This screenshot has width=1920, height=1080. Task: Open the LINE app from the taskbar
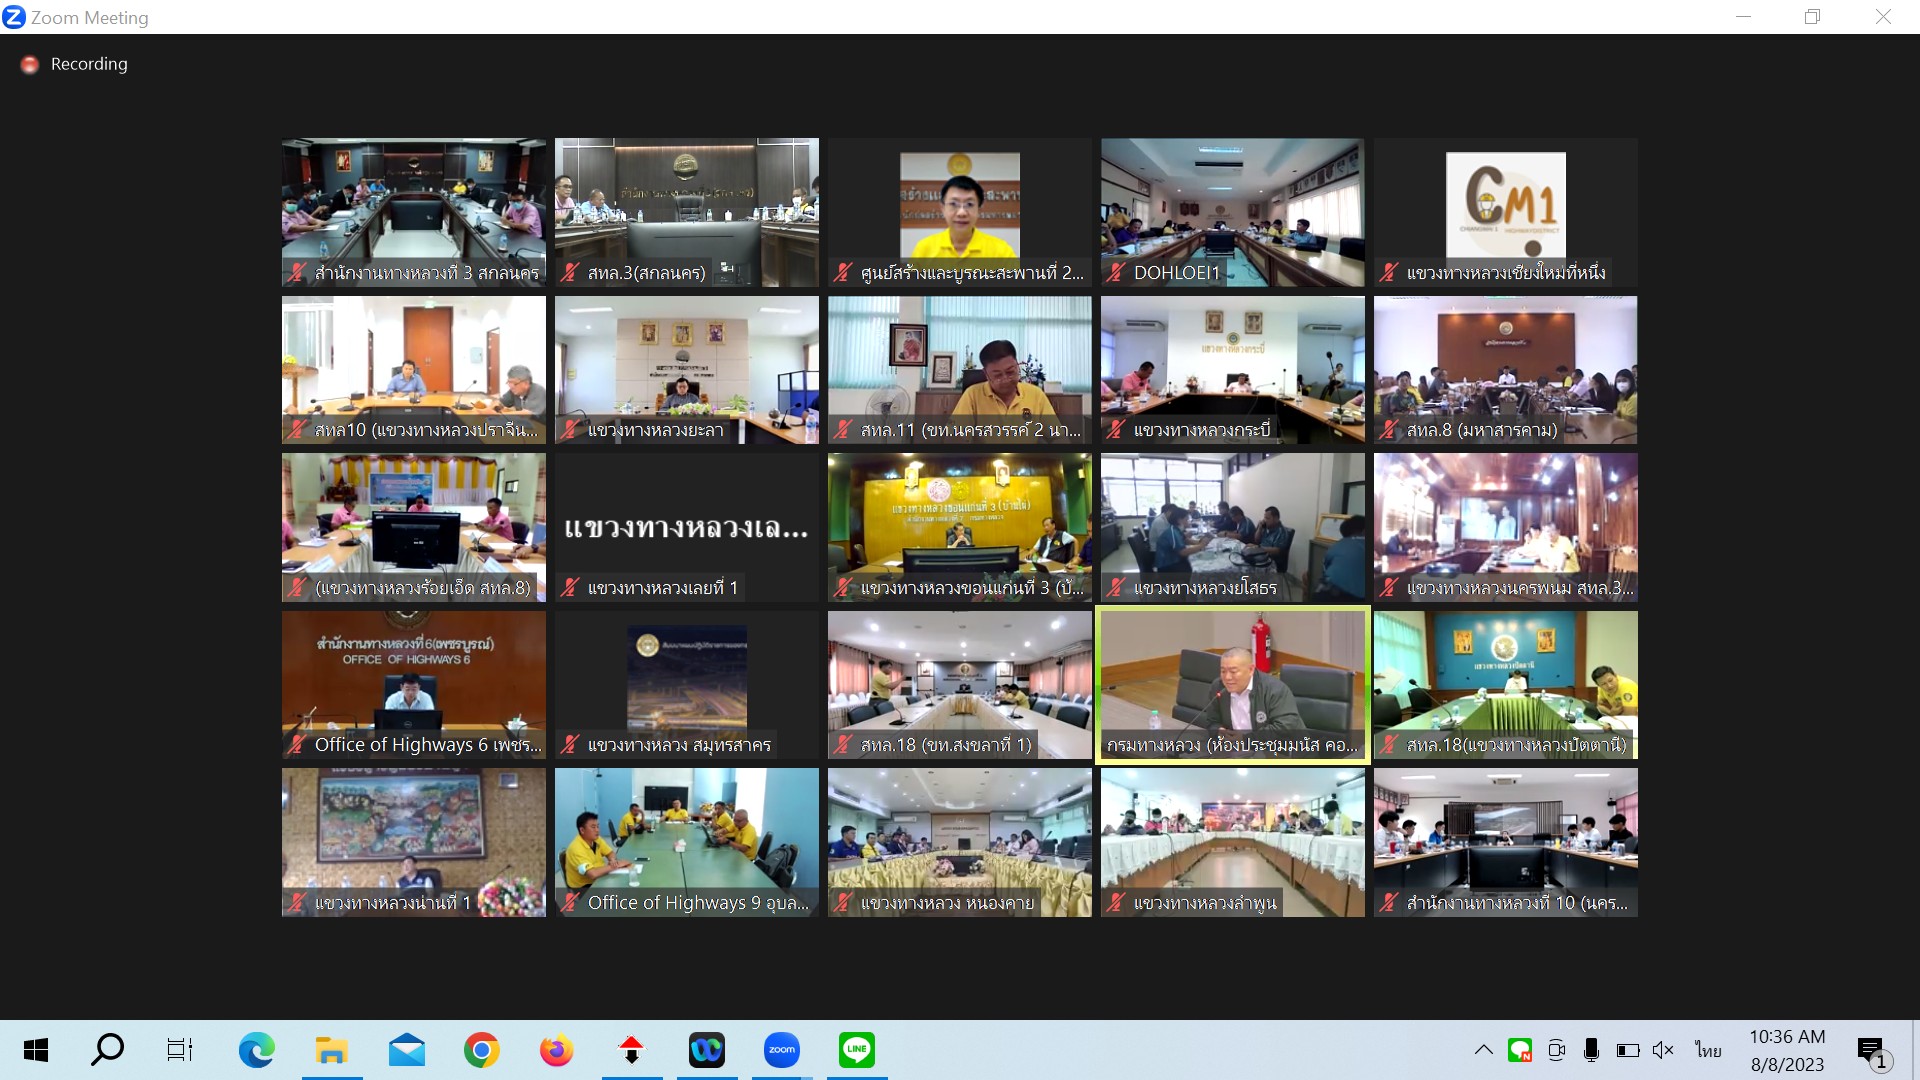tap(857, 1050)
